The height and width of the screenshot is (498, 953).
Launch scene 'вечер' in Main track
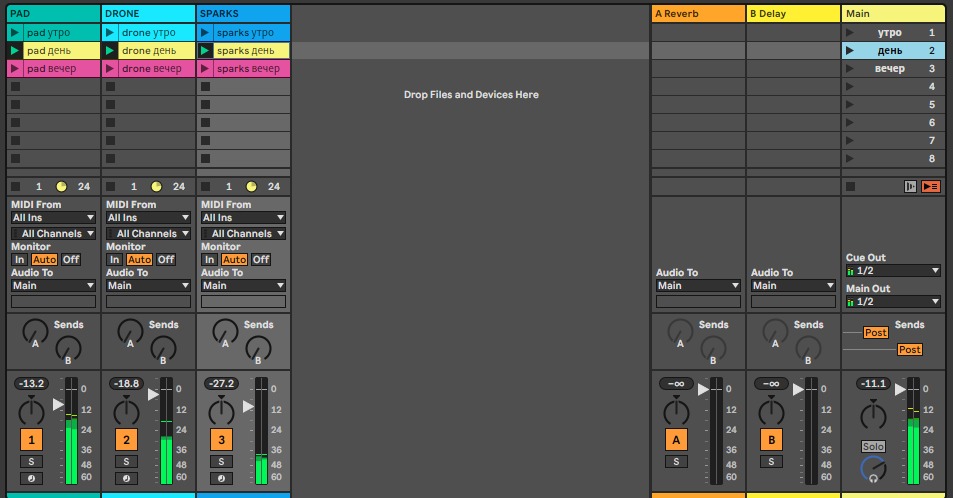[x=850, y=69]
